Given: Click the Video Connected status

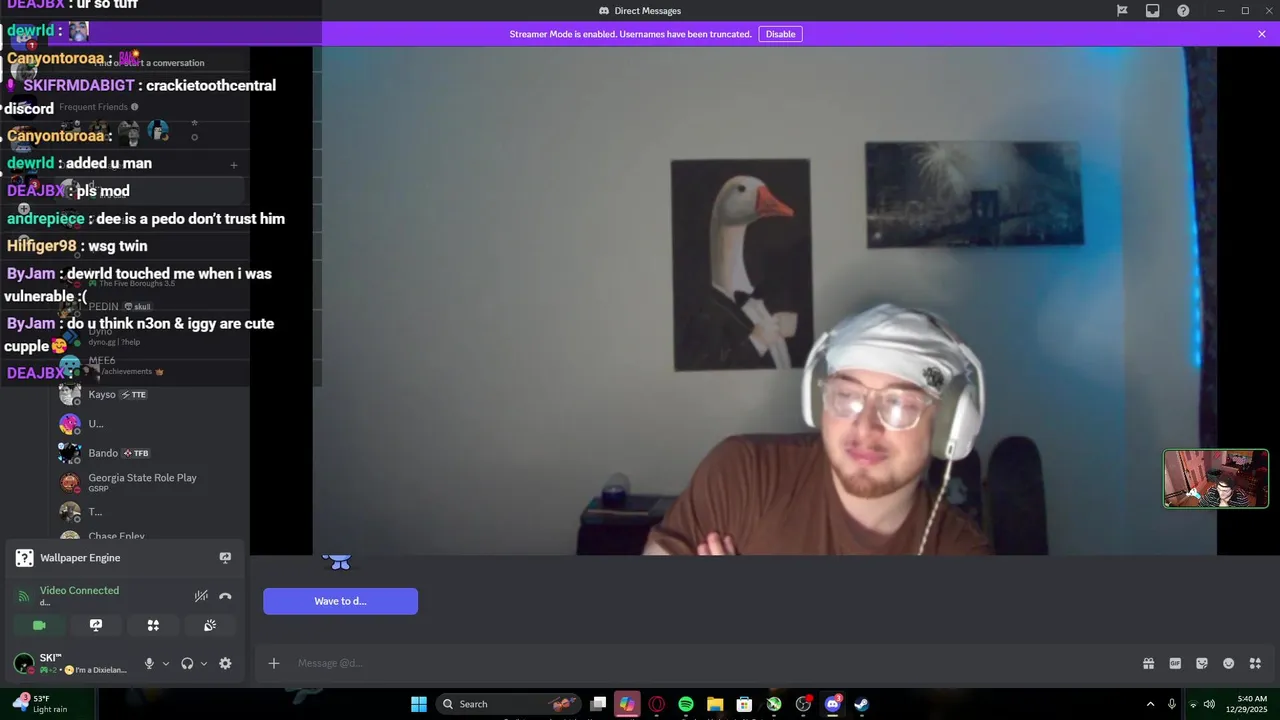Looking at the screenshot, I should click(x=79, y=590).
